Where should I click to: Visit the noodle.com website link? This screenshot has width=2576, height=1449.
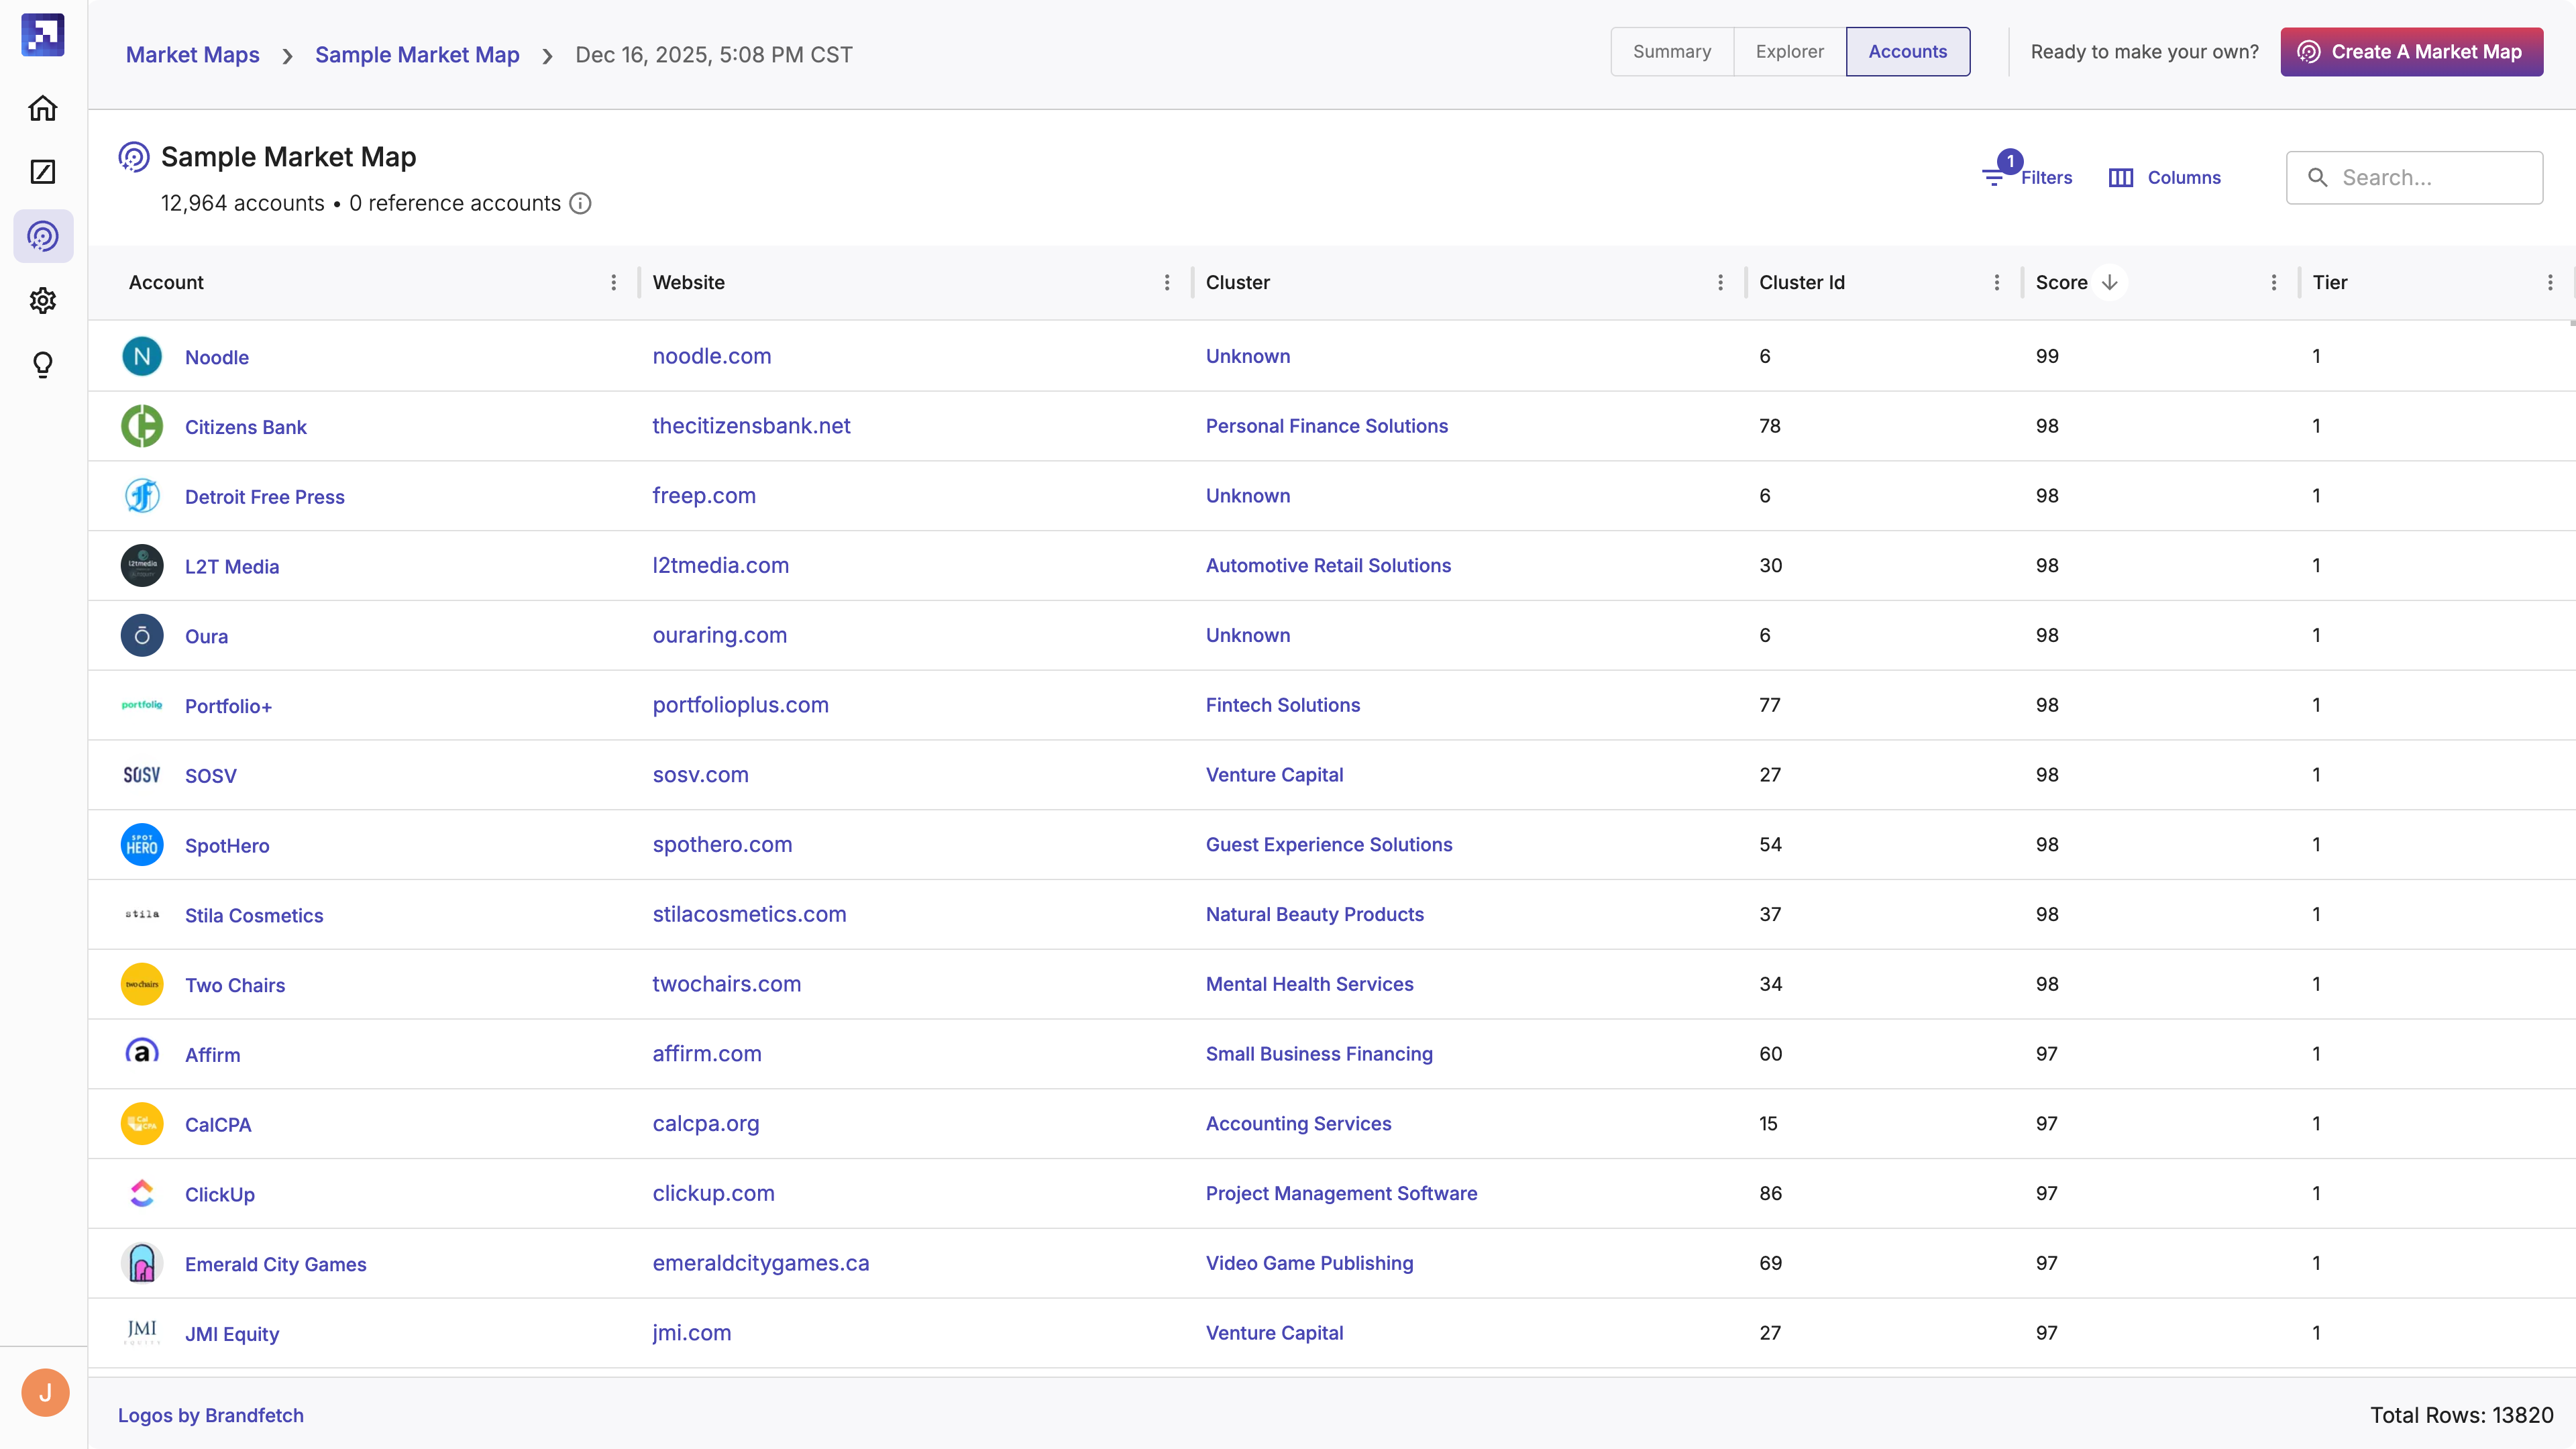(x=711, y=356)
